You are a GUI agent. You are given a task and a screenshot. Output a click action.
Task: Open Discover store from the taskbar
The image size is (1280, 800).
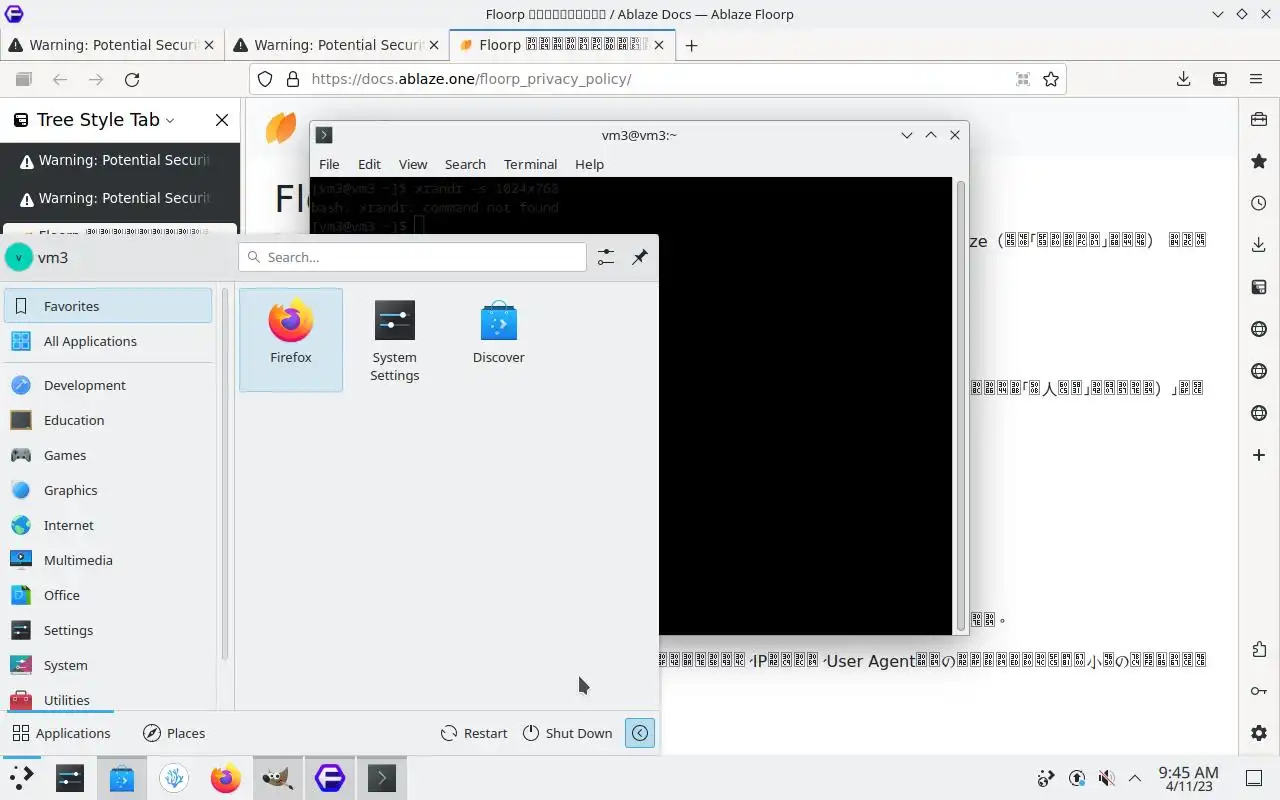pyautogui.click(x=122, y=778)
